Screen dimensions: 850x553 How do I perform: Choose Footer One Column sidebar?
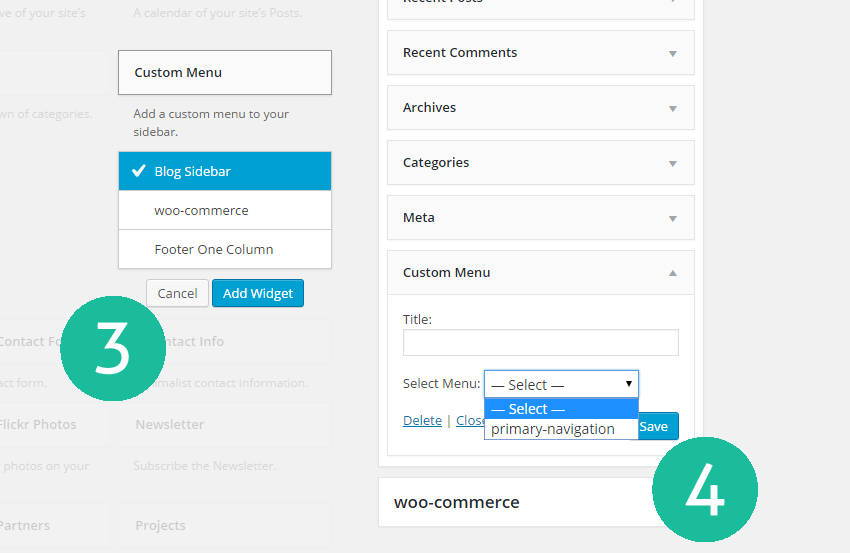pyautogui.click(x=224, y=249)
